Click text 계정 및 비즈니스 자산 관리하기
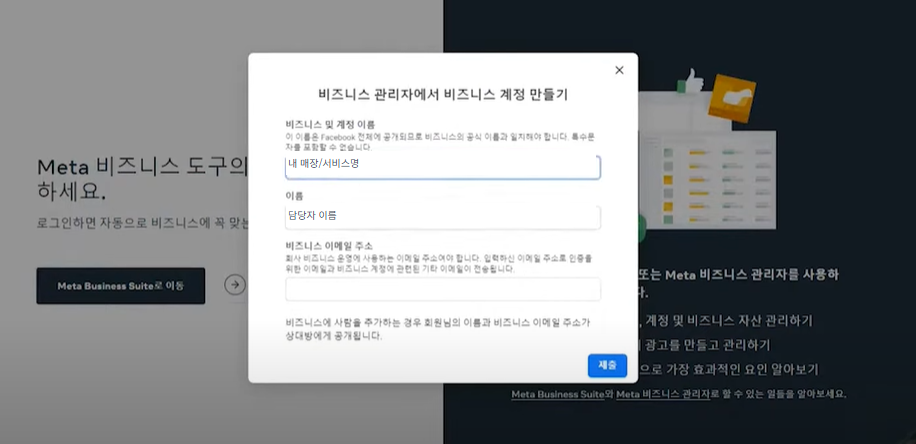916x444 pixels. pyautogui.click(x=730, y=321)
